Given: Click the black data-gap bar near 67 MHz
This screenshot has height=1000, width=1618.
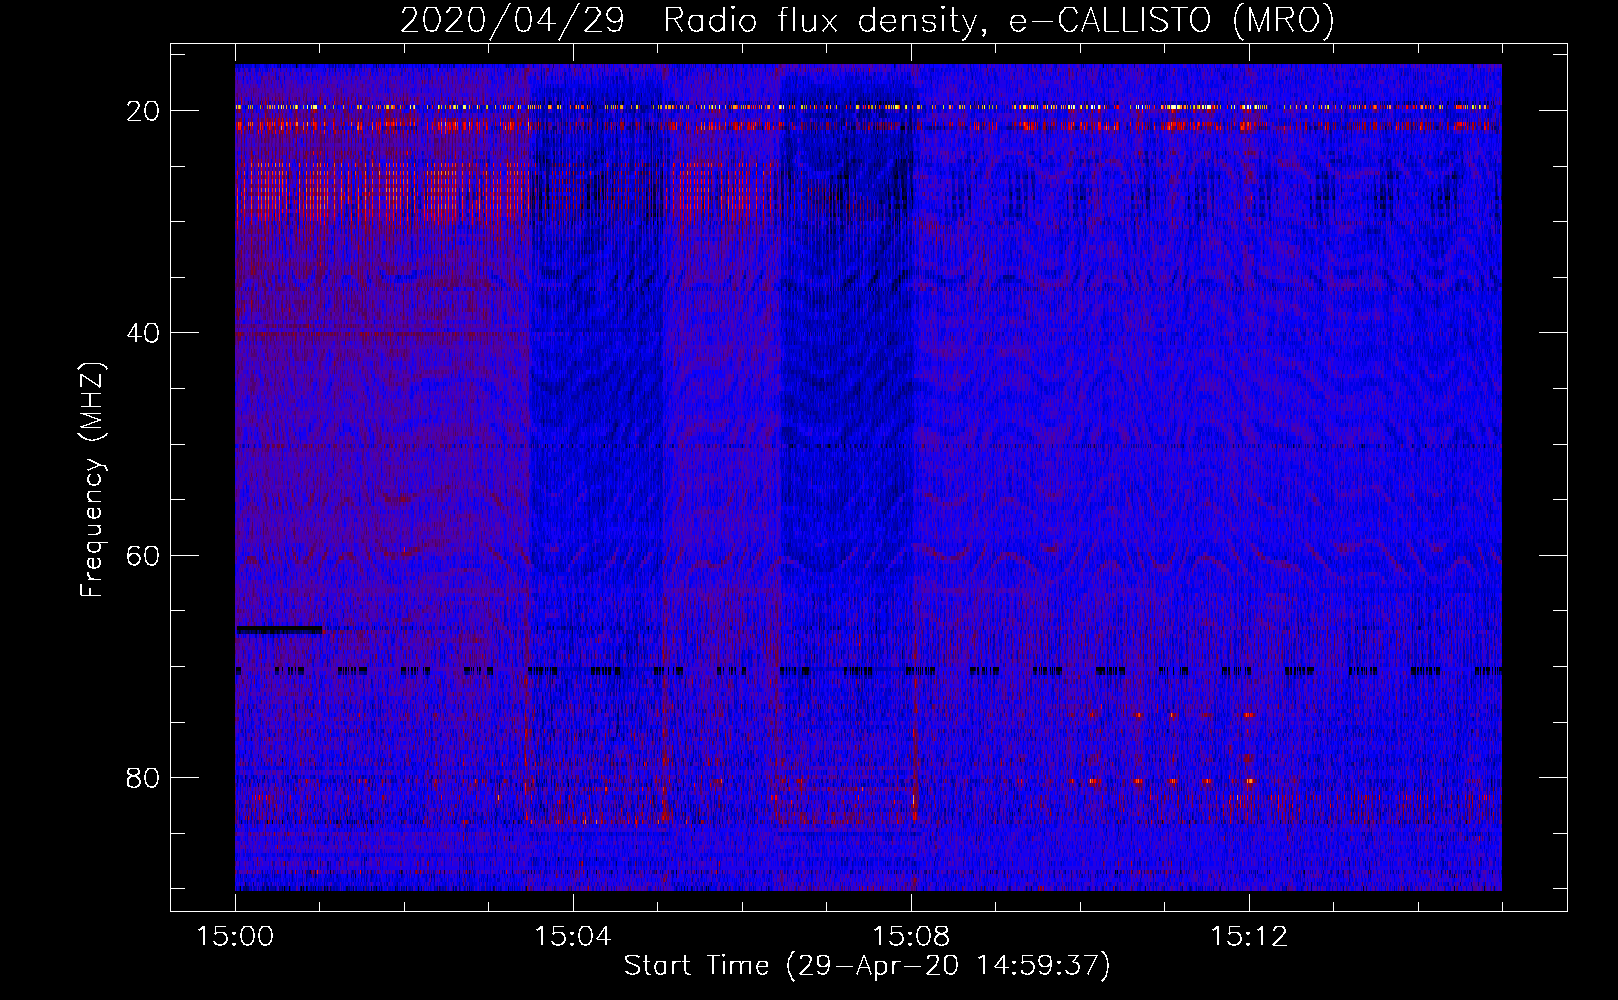Looking at the screenshot, I should [x=279, y=629].
